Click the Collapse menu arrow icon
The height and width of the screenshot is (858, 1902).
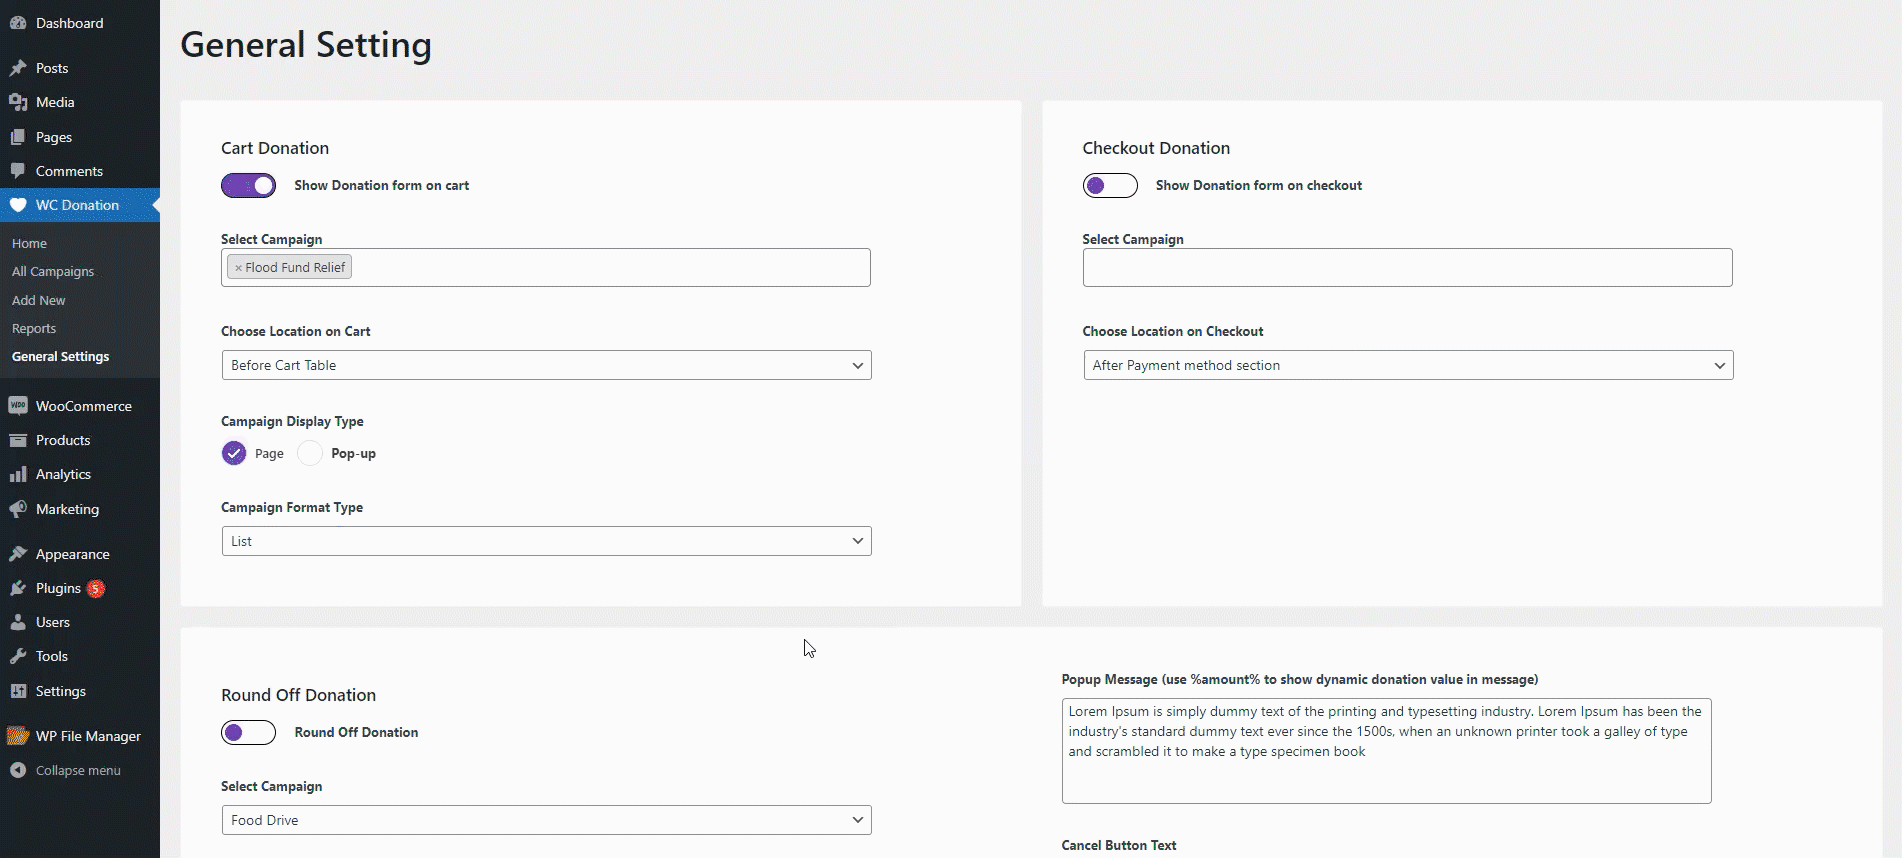click(x=18, y=770)
